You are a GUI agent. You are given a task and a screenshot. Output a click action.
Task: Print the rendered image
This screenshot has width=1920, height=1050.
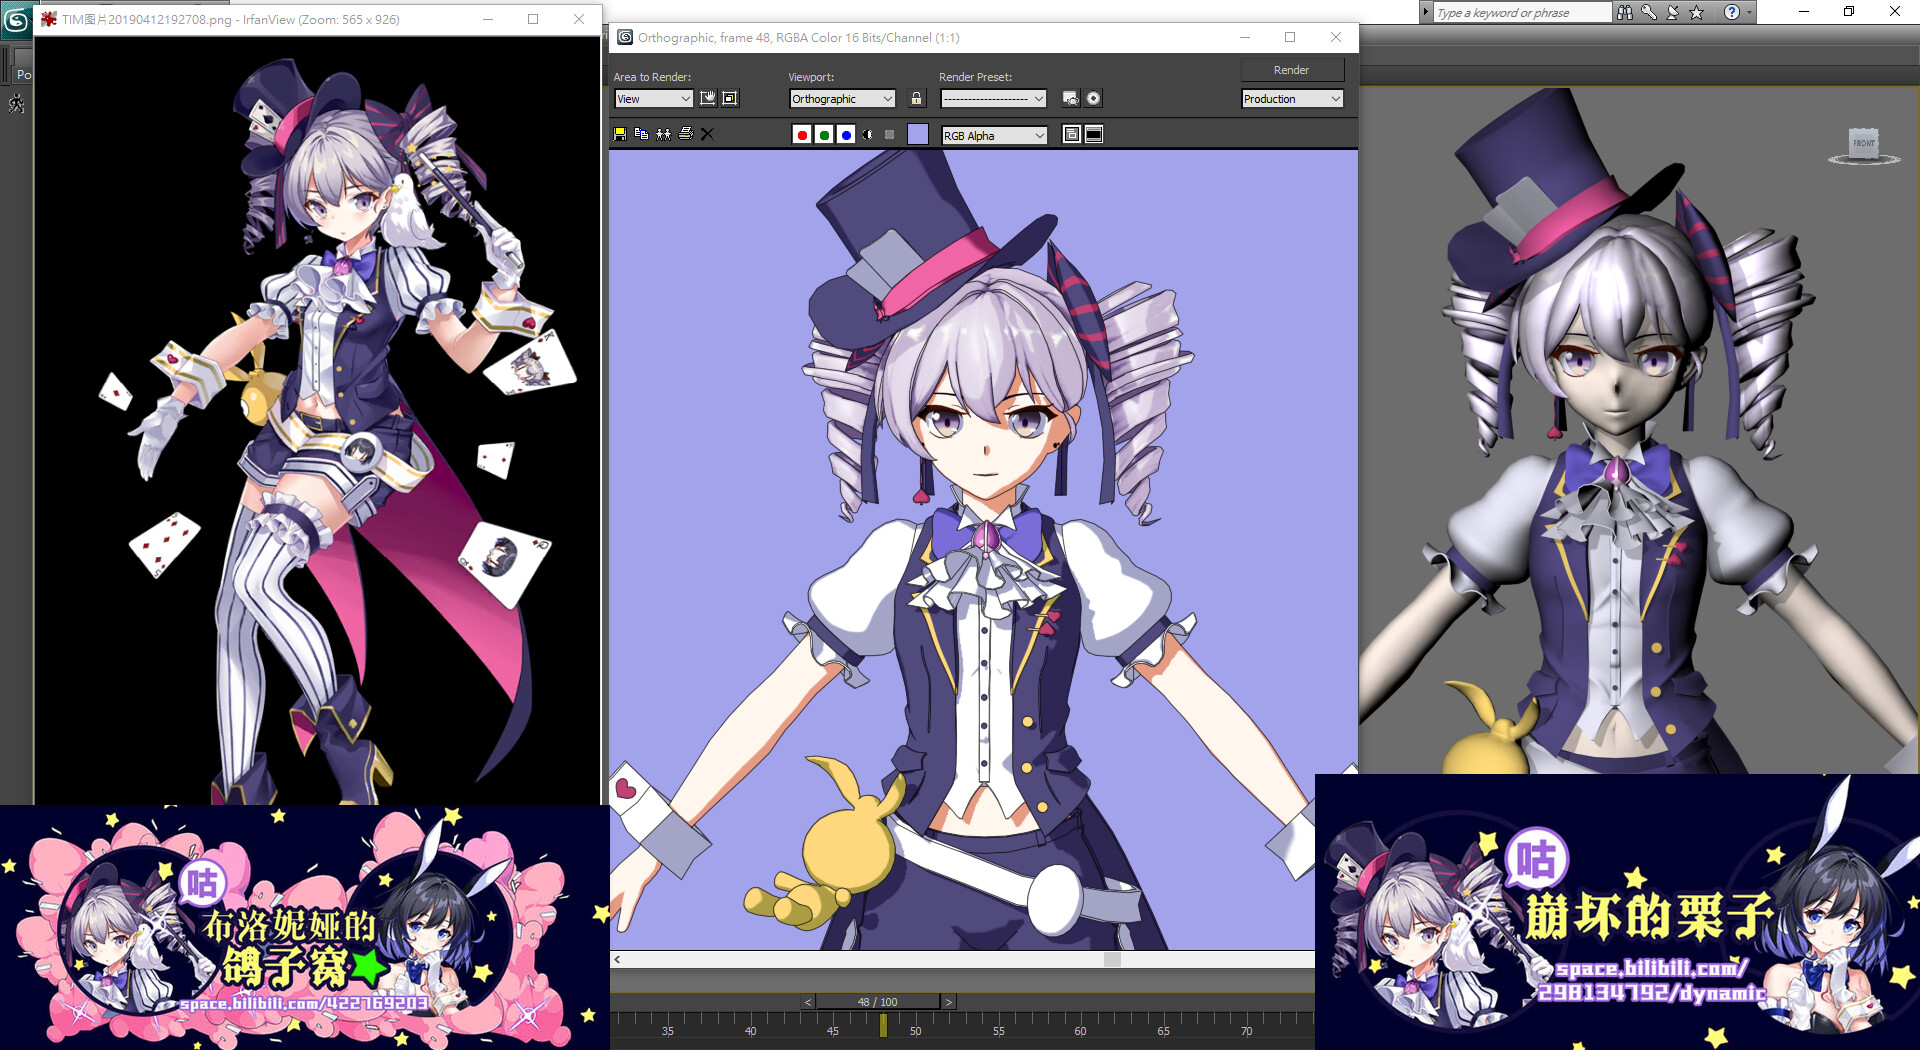(686, 134)
